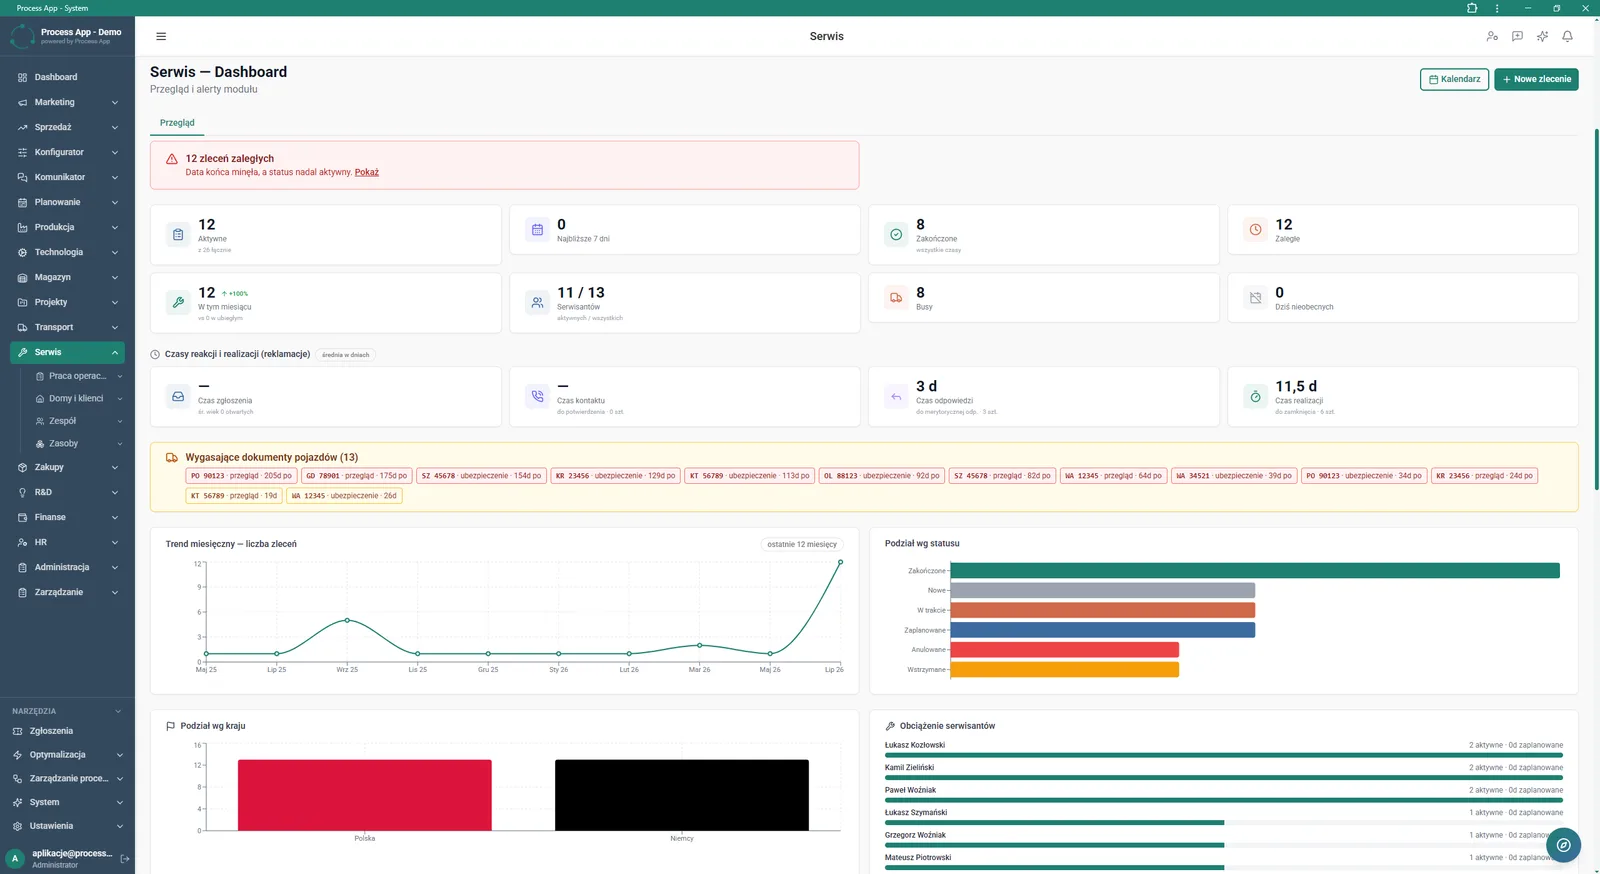This screenshot has height=874, width=1600.
Task: Click wrench icon in W tym miesiącu card
Action: click(x=178, y=302)
